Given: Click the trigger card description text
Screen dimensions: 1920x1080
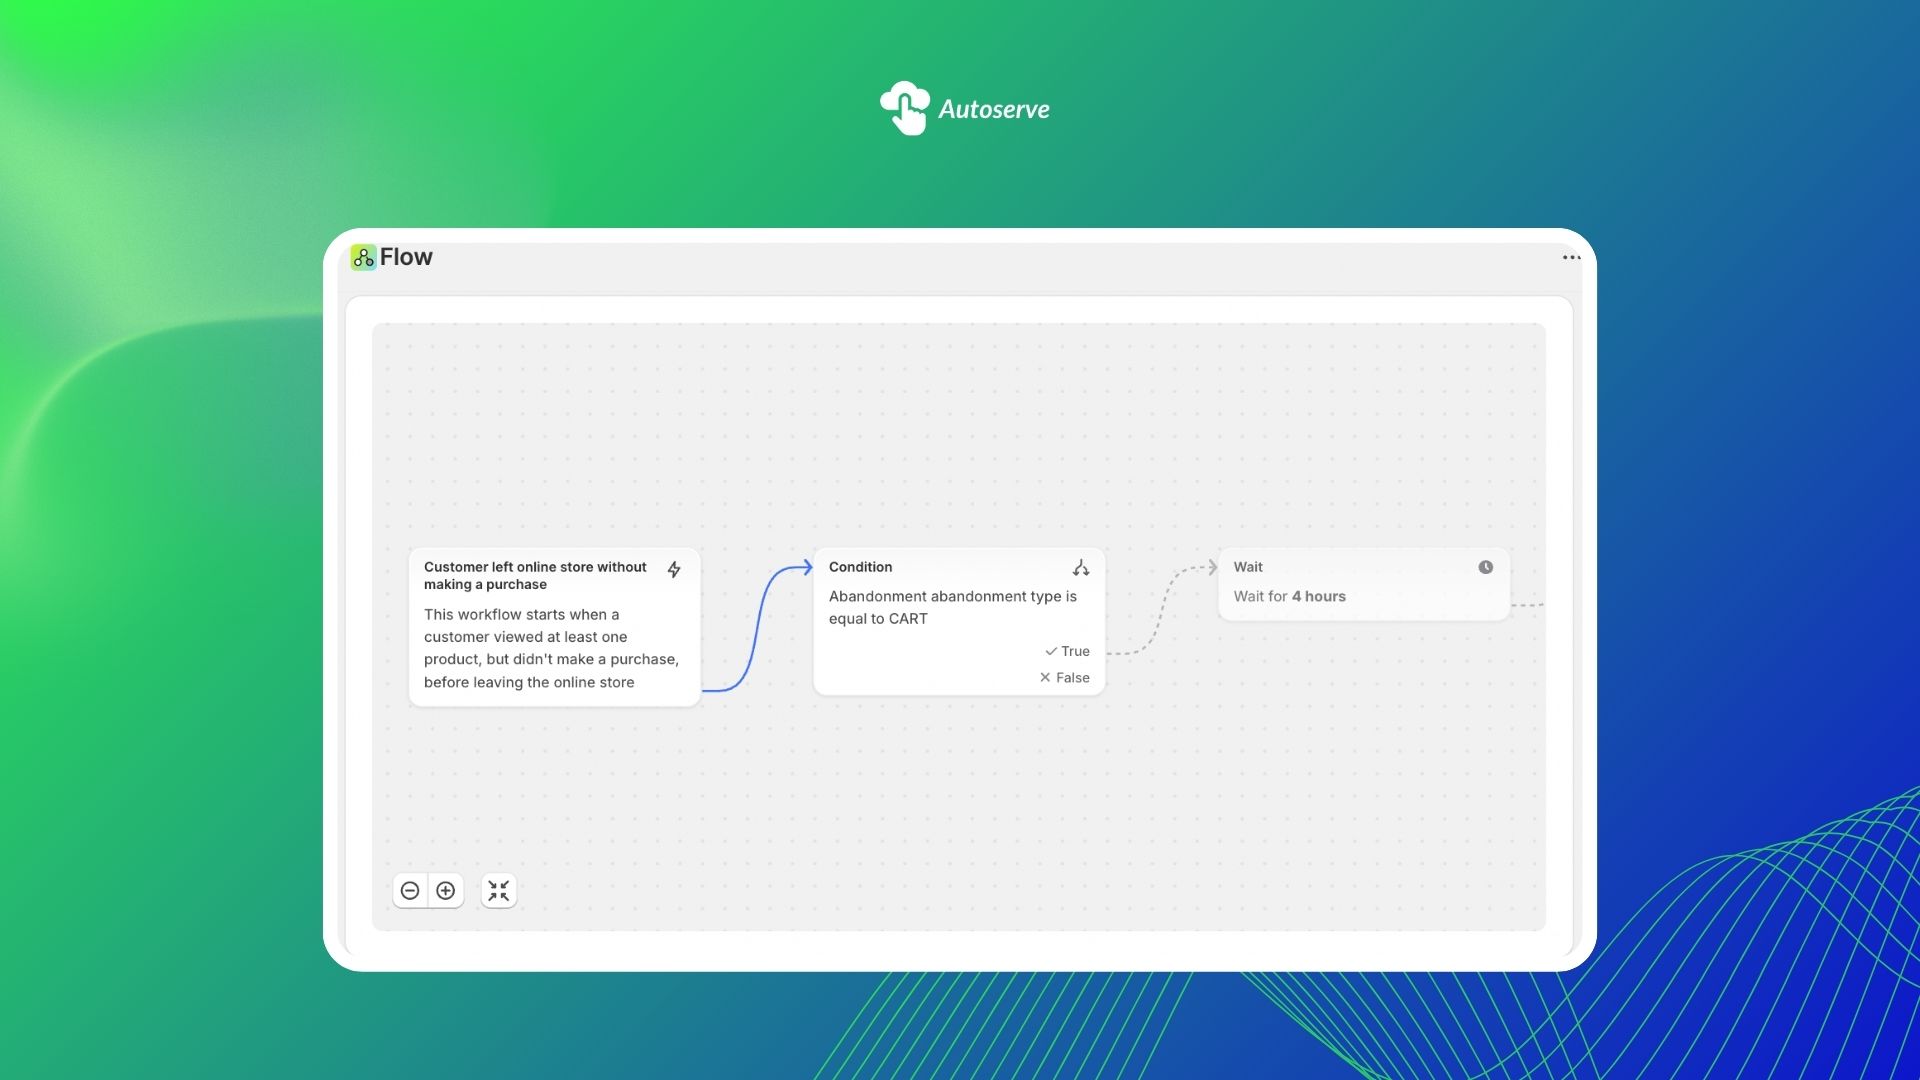Looking at the screenshot, I should [550, 648].
